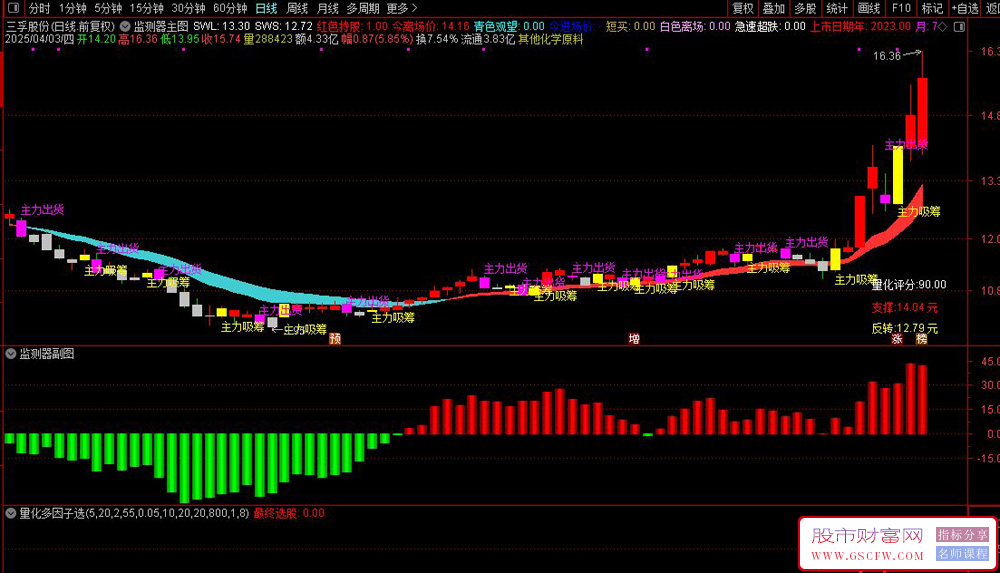Select the 日线 daily tab
Viewport: 1000px width, 573px height.
pos(266,8)
